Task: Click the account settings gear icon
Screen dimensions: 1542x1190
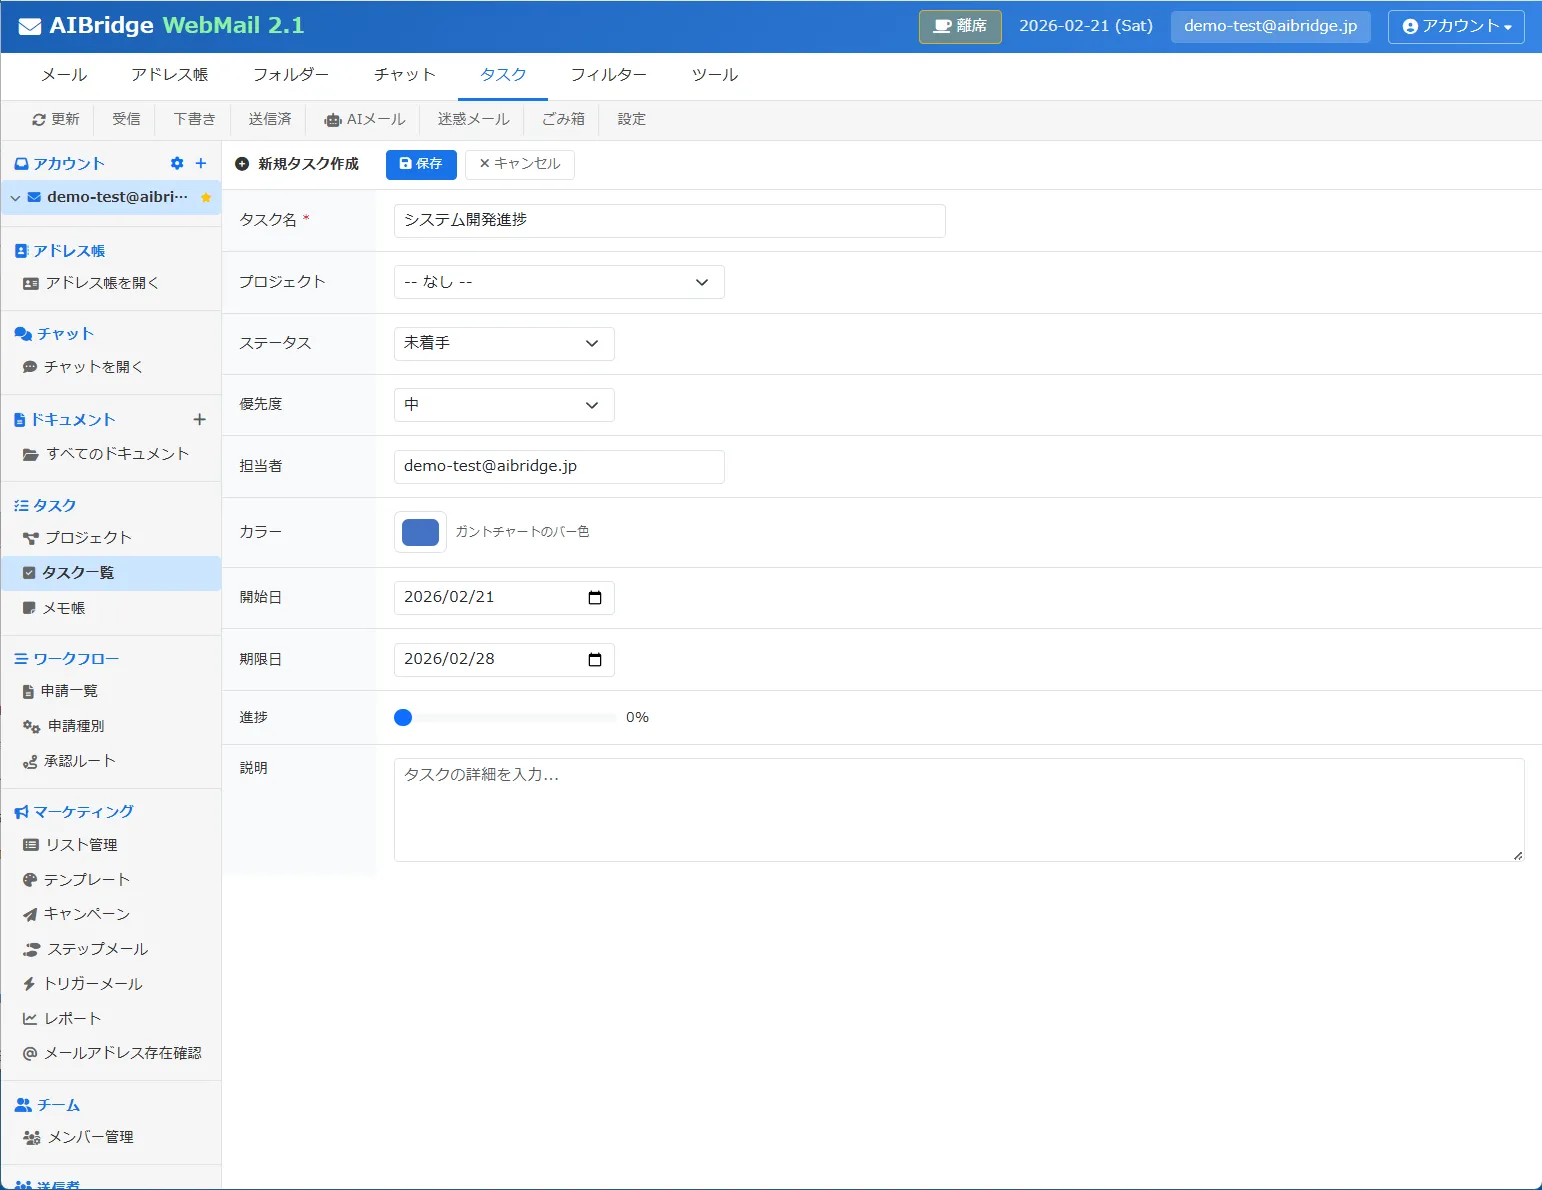Action: click(x=177, y=164)
